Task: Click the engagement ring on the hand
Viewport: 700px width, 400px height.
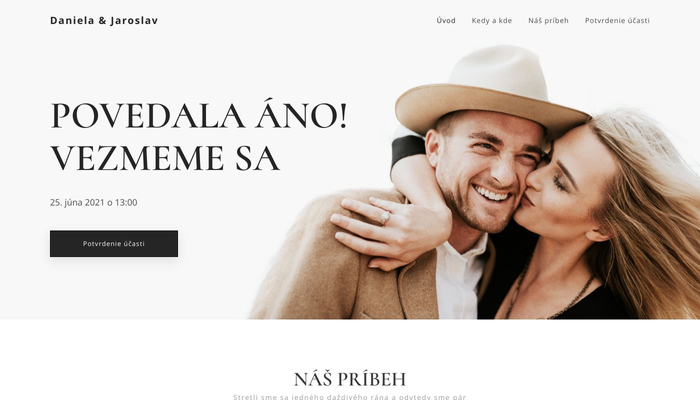Action: point(385,217)
